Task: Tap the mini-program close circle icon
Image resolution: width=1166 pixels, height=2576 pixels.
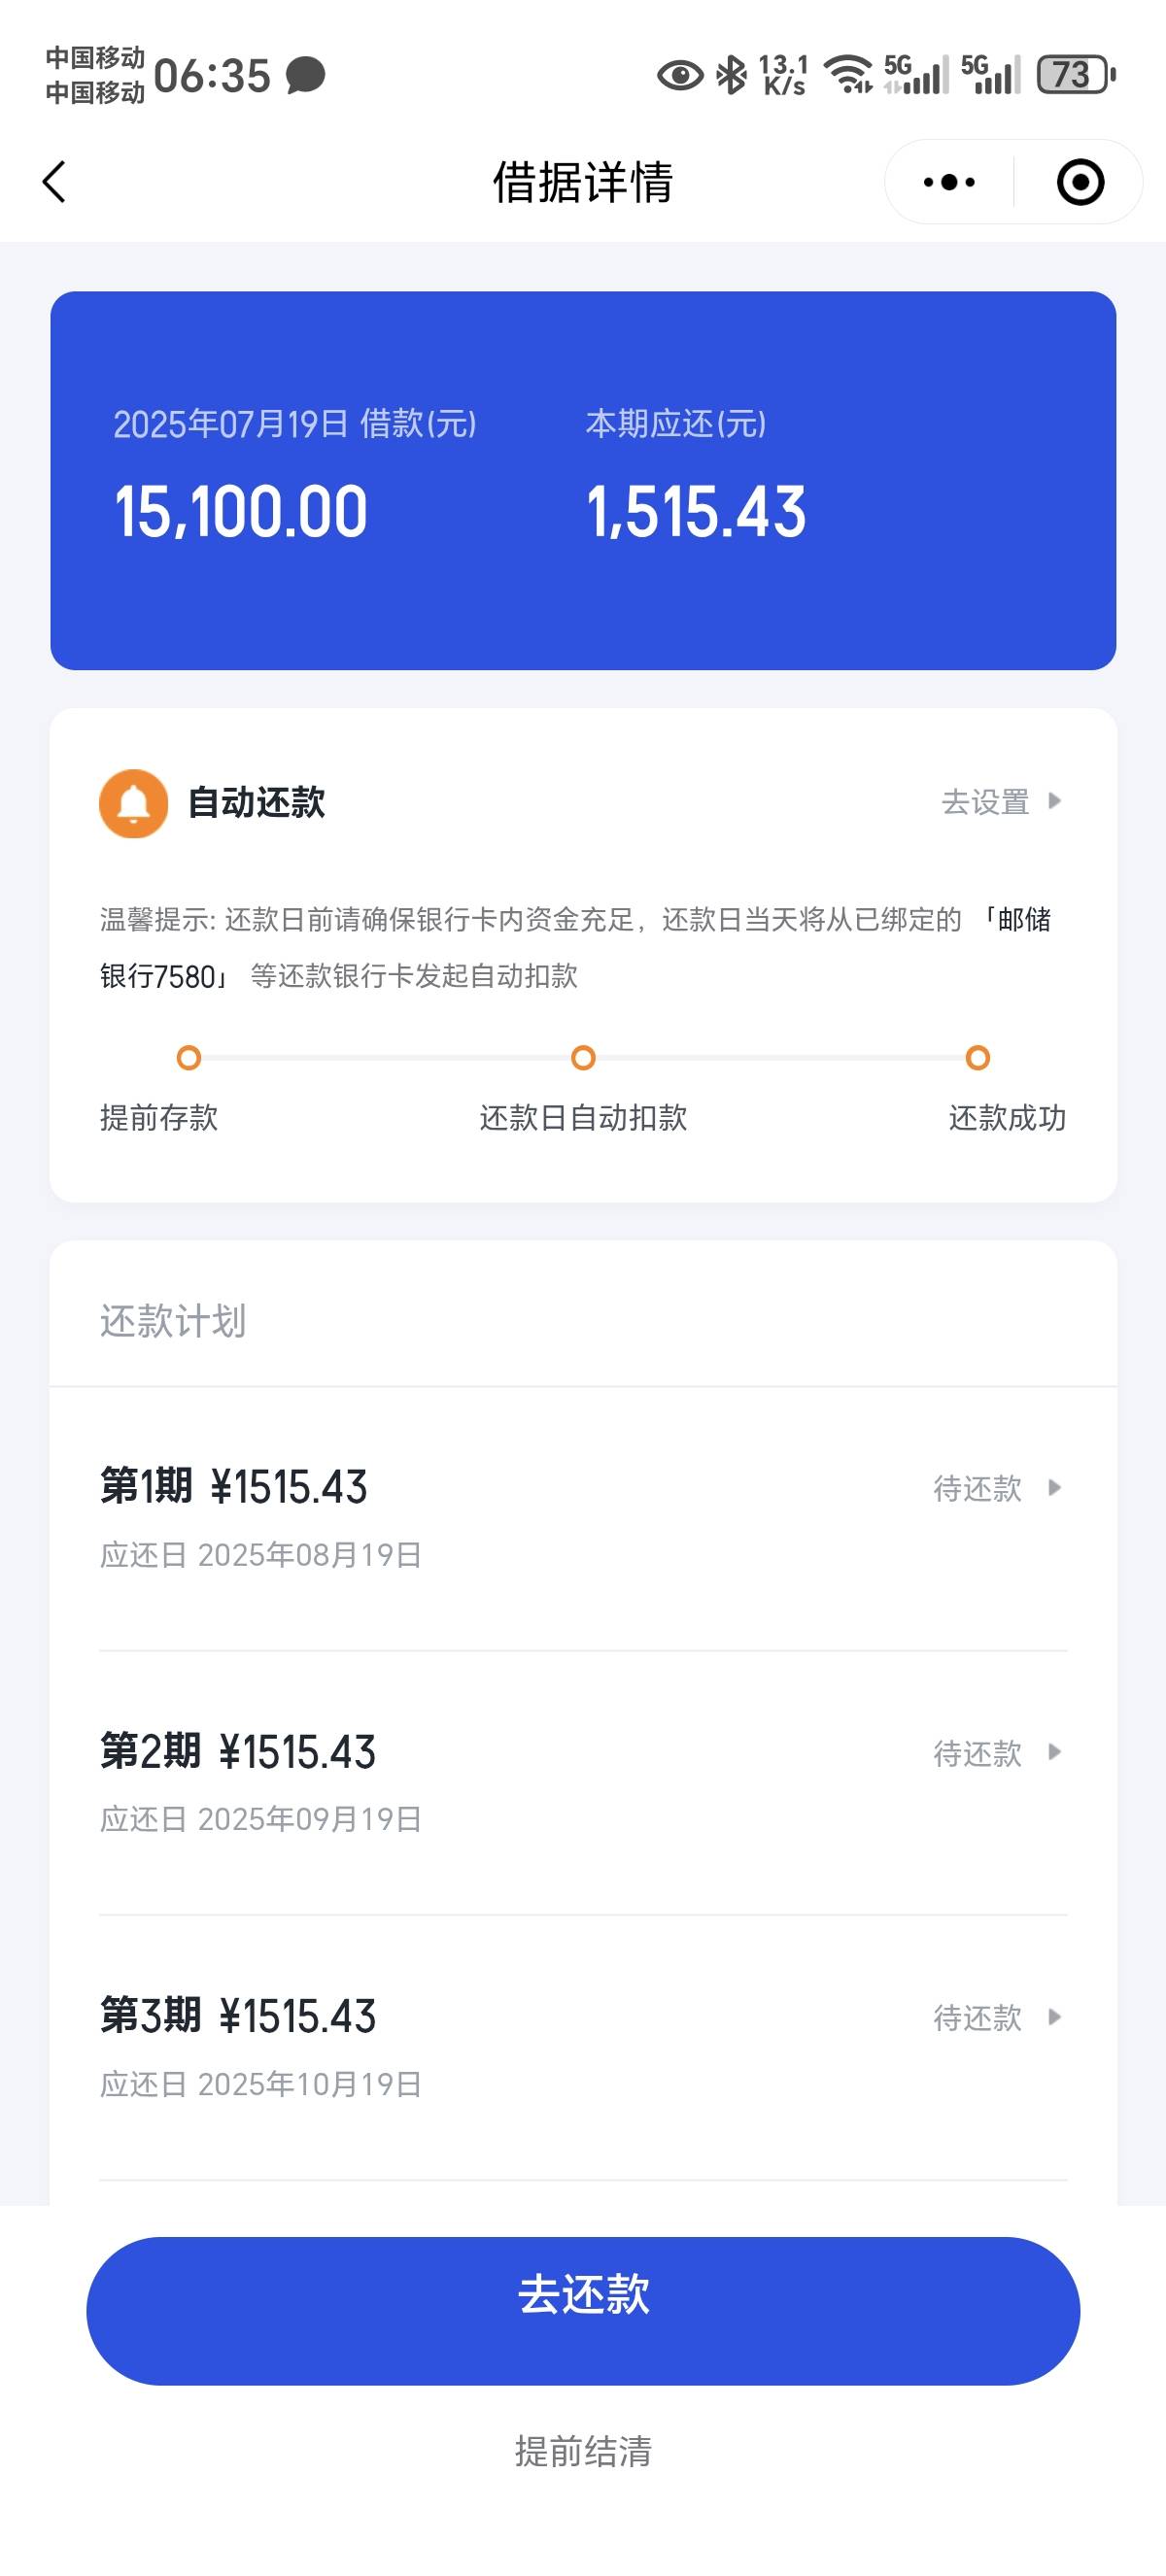Action: point(1080,182)
